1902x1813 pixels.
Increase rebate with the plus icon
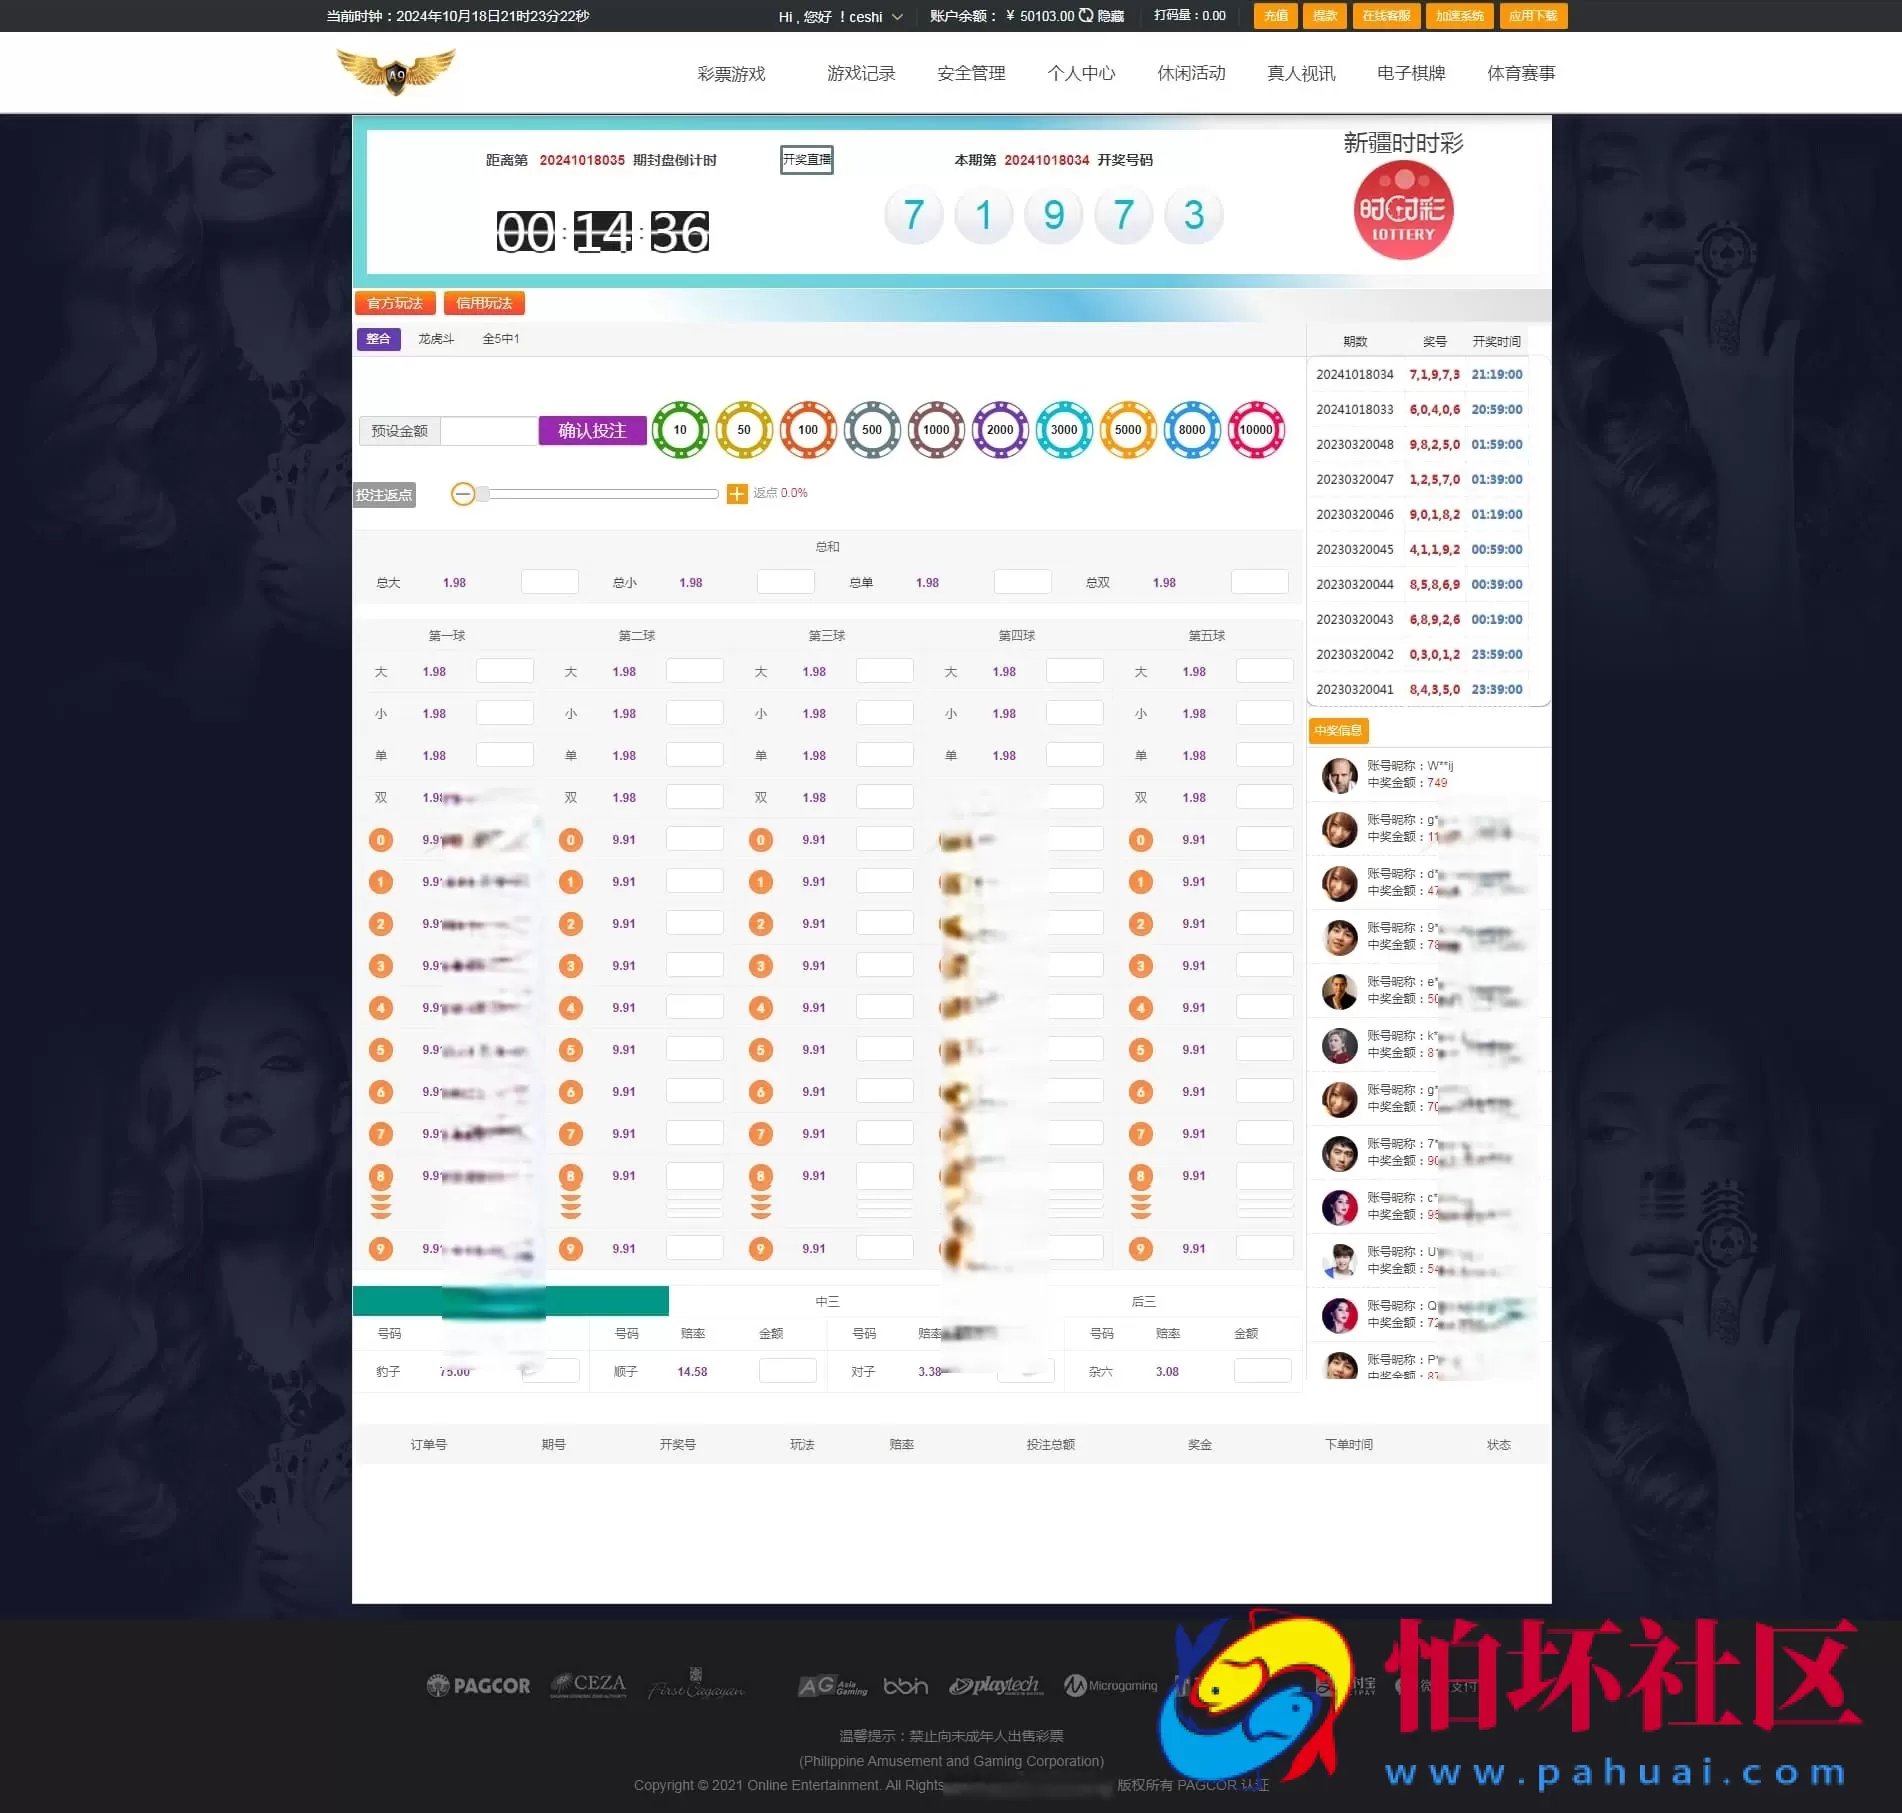click(x=736, y=493)
